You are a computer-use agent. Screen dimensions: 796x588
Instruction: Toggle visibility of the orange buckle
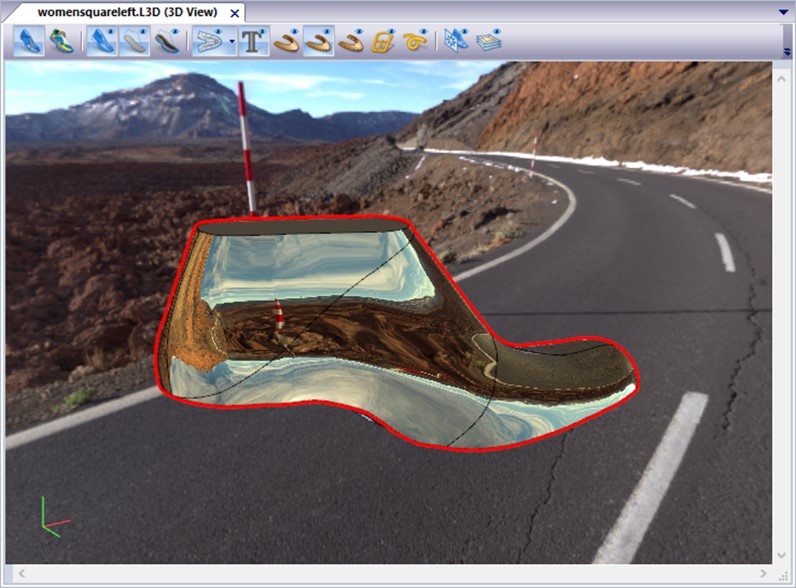[x=383, y=41]
